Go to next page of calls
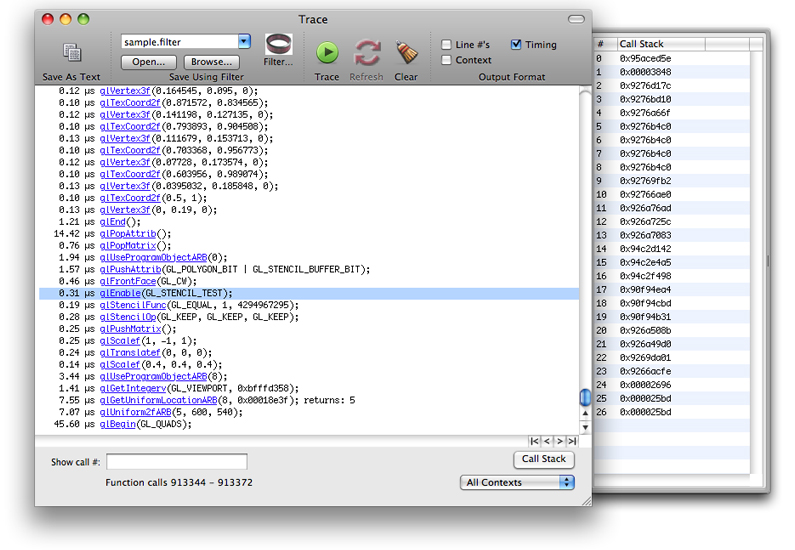 (560, 441)
